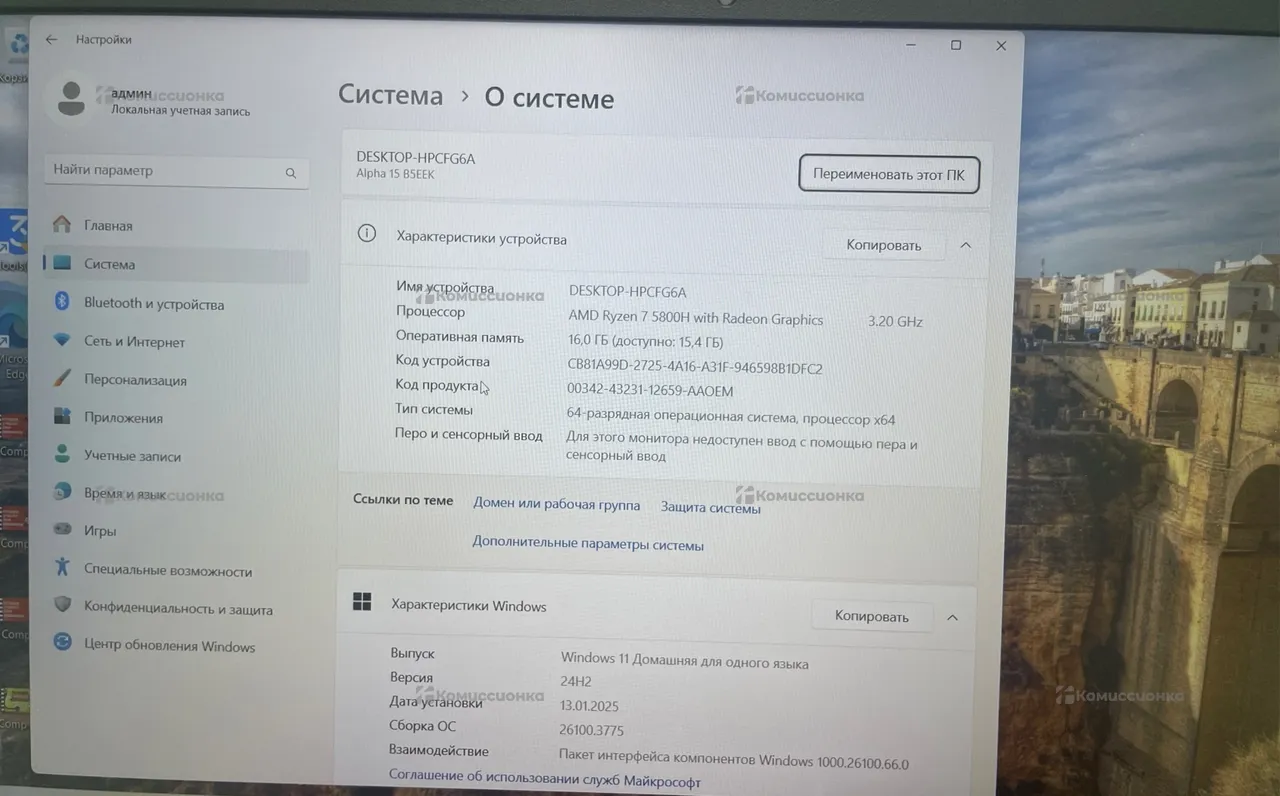Open the Время и язык globe icon
This screenshot has height=796, width=1280.
(x=62, y=492)
